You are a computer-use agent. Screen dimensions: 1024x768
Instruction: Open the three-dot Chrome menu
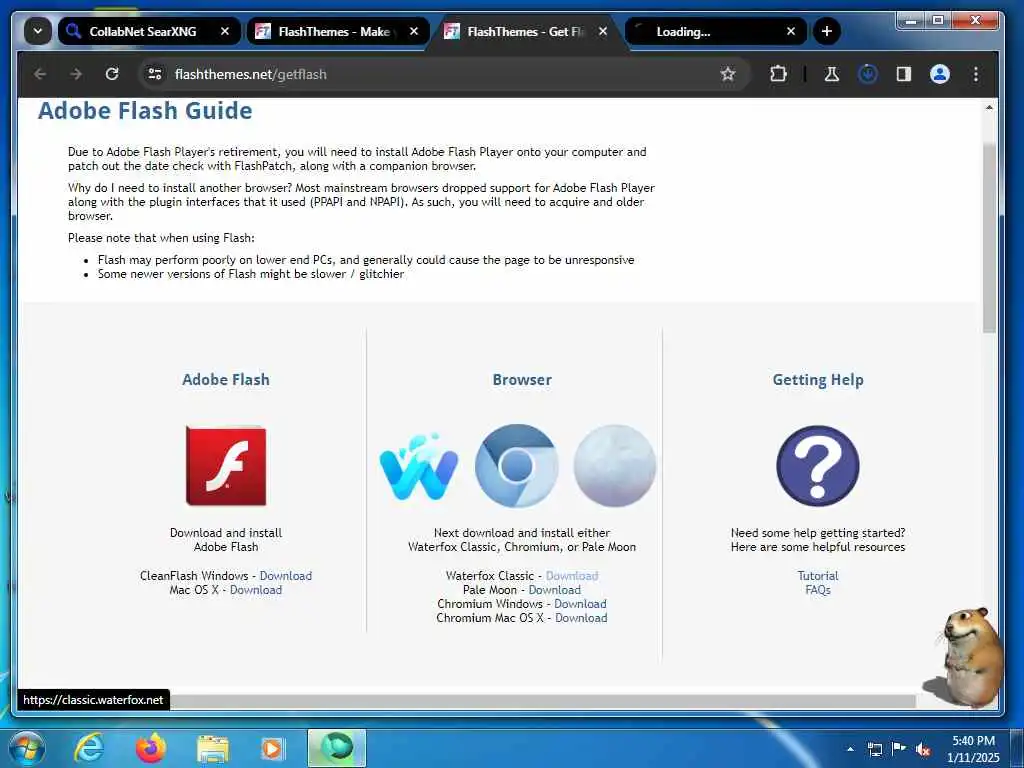(976, 74)
